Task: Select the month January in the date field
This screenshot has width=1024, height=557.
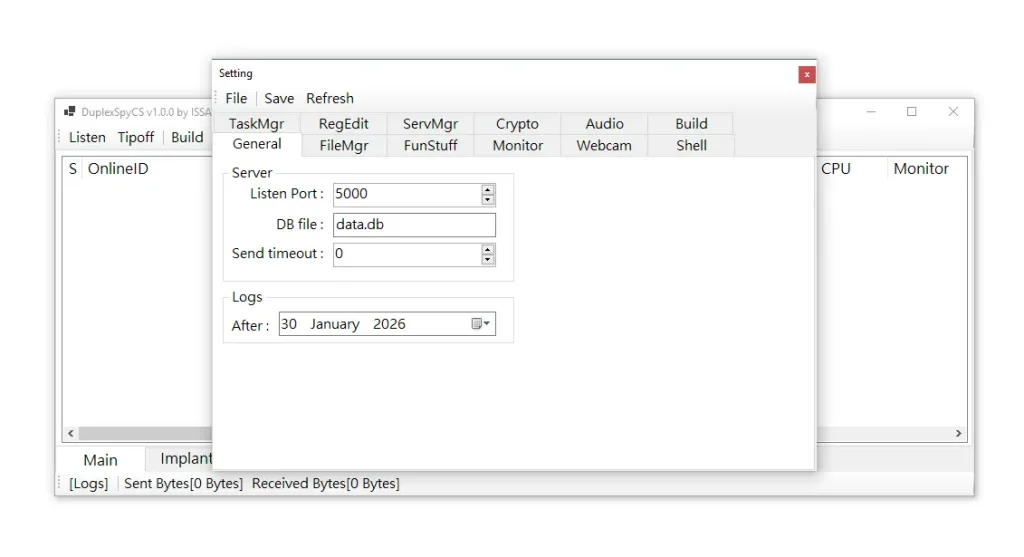Action: point(334,324)
